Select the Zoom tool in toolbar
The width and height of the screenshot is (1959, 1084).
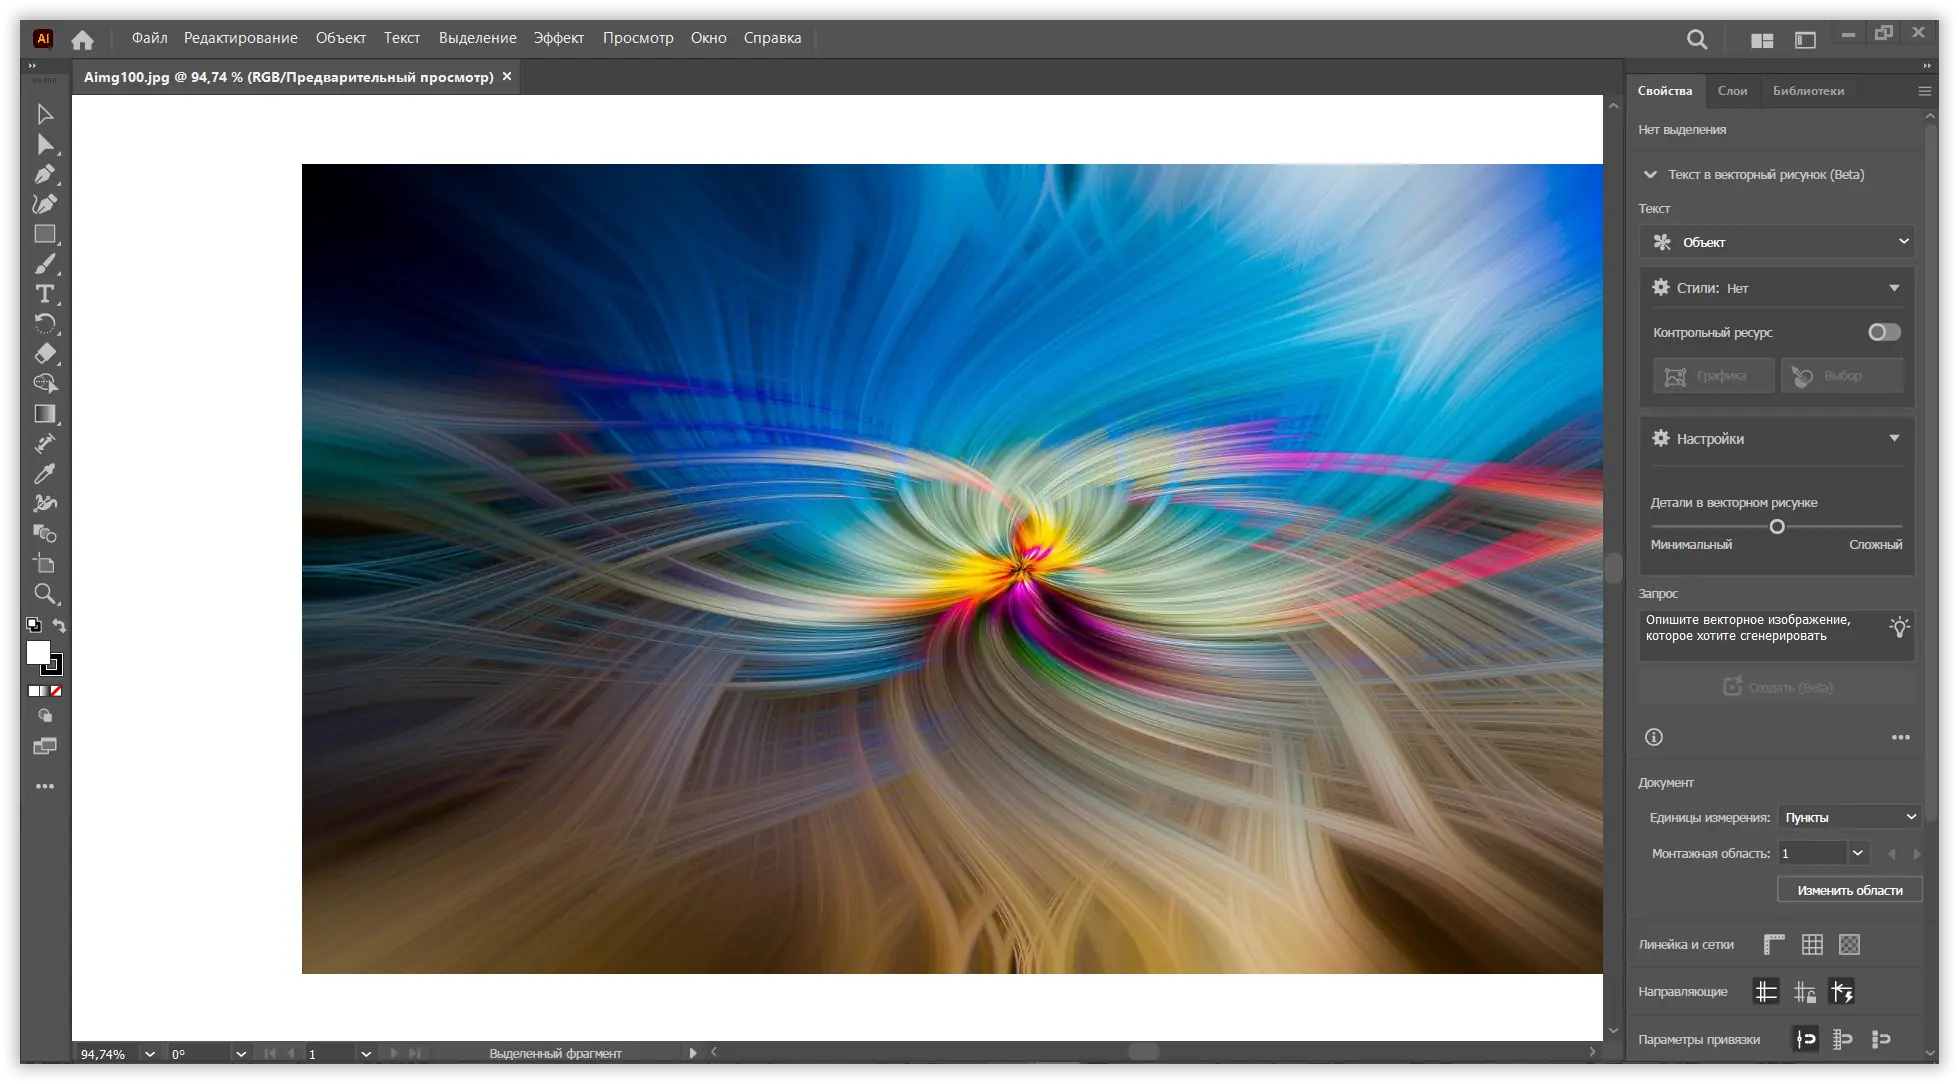pos(44,594)
